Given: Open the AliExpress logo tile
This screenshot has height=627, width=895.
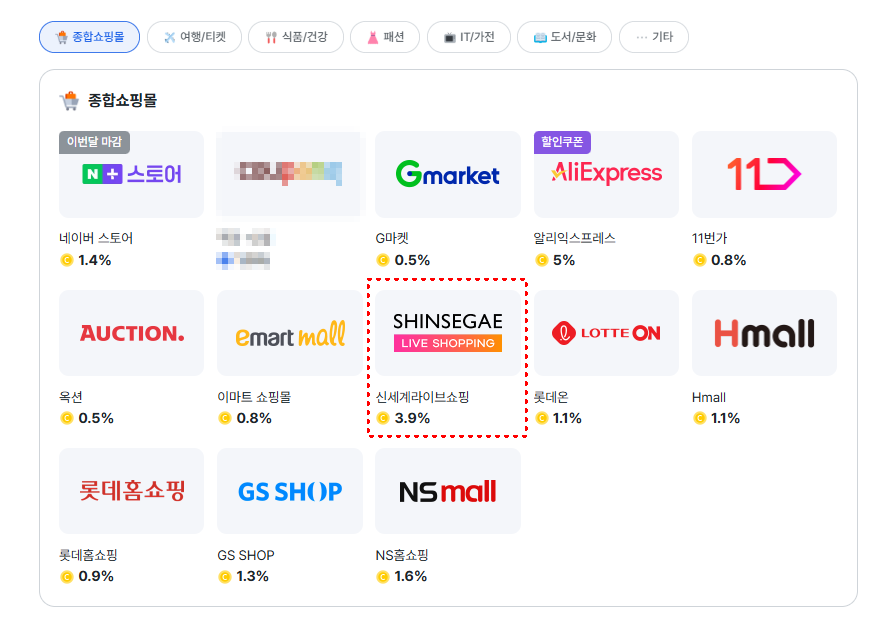Looking at the screenshot, I should pyautogui.click(x=606, y=174).
